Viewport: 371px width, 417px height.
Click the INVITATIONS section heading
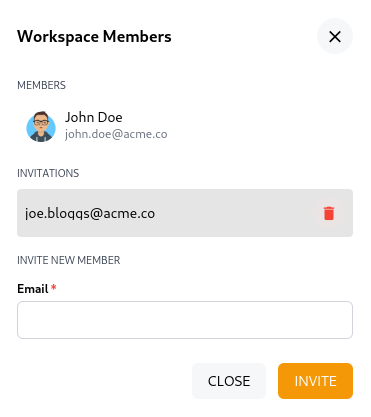tap(48, 173)
